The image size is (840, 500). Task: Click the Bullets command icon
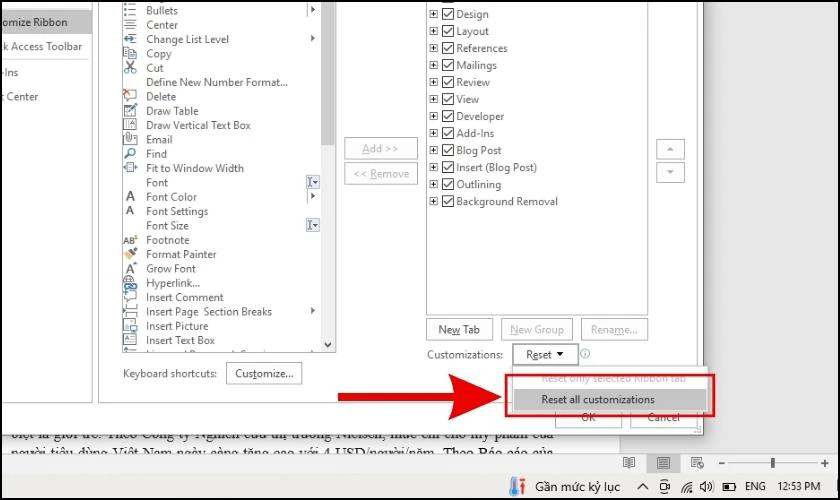point(130,10)
